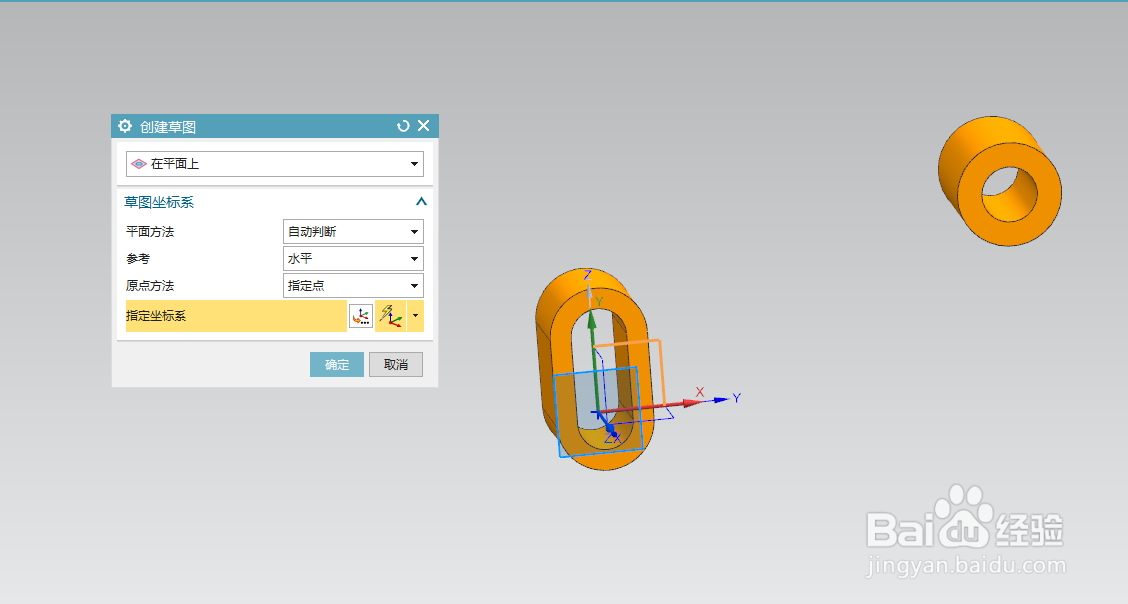This screenshot has height=604, width=1128.
Task: Open the 在平面上 sketch type dropdown
Action: click(x=275, y=164)
